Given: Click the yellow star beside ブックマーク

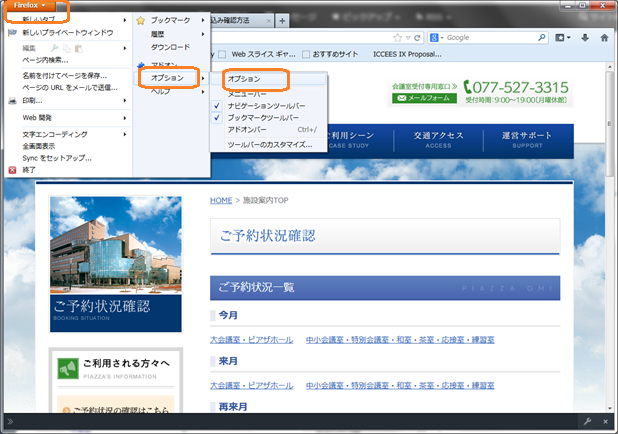Looking at the screenshot, I should point(140,20).
